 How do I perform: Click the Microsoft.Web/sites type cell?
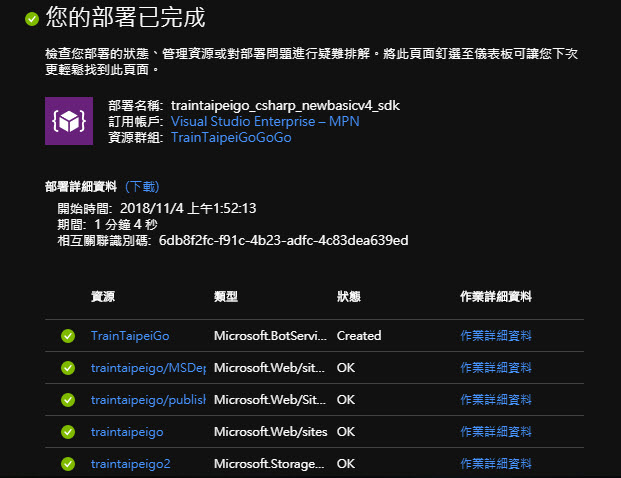tap(270, 432)
